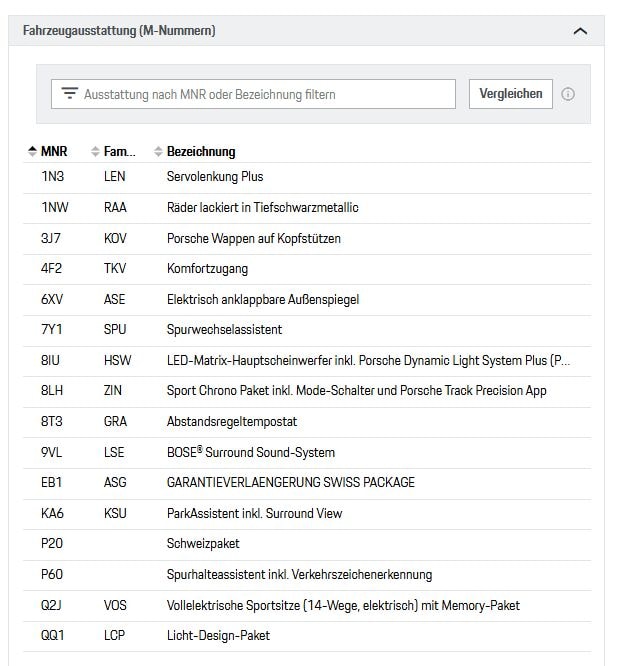Click the filter icon in search box
Screen dimensions: 628x666
coord(70,93)
